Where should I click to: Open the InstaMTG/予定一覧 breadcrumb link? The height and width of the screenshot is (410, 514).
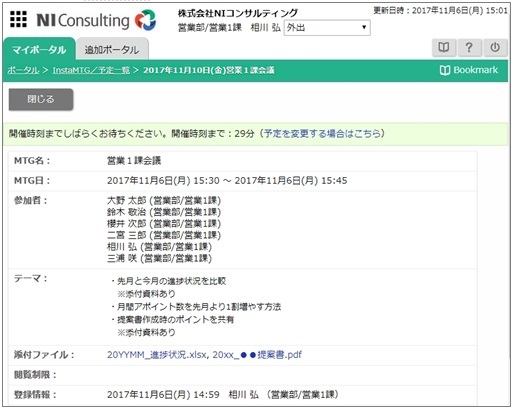pos(91,70)
